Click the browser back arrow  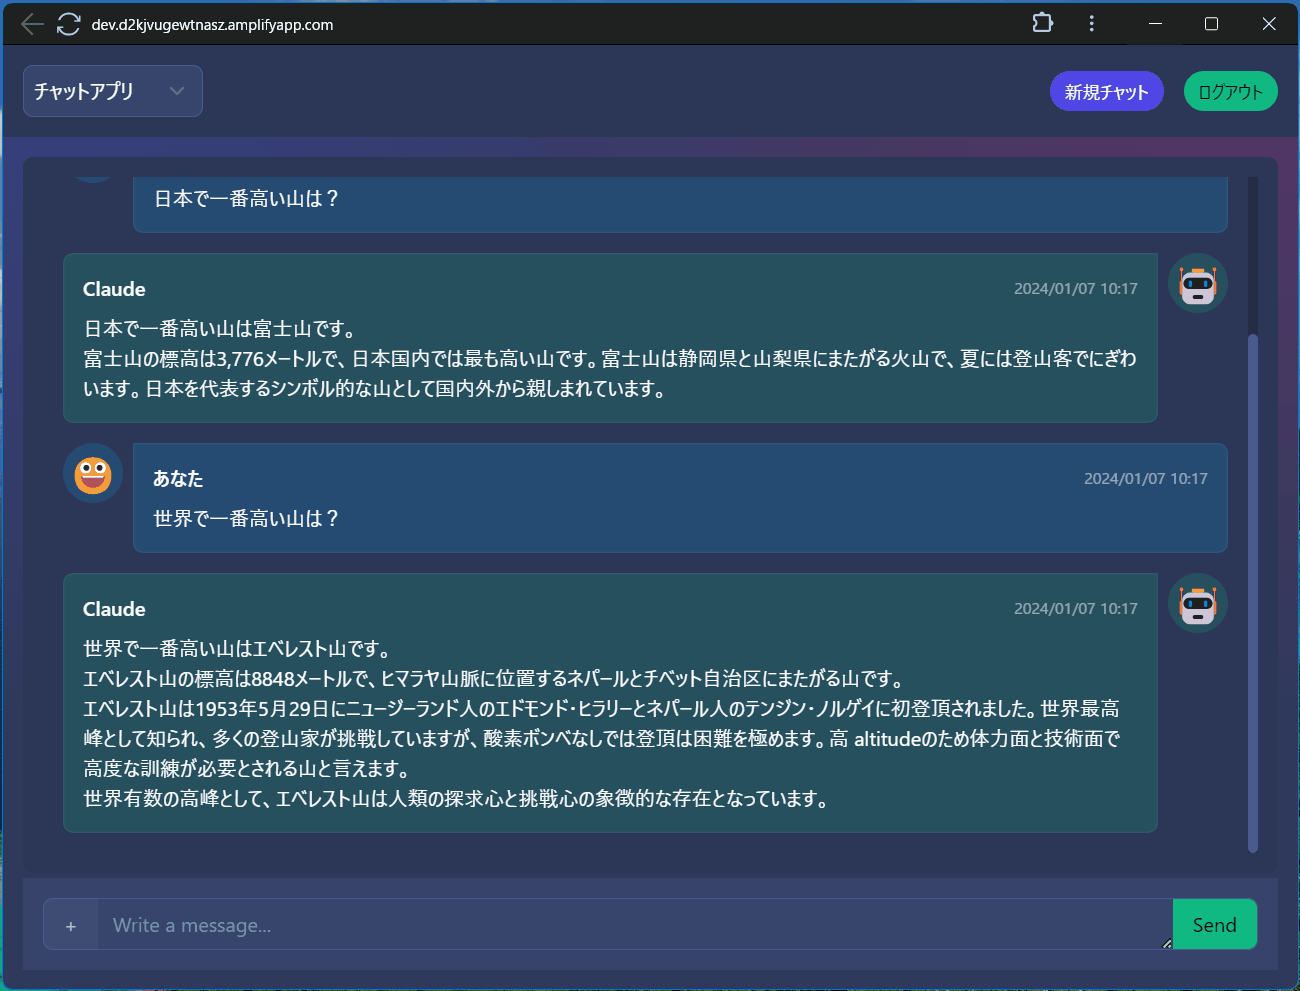(32, 24)
